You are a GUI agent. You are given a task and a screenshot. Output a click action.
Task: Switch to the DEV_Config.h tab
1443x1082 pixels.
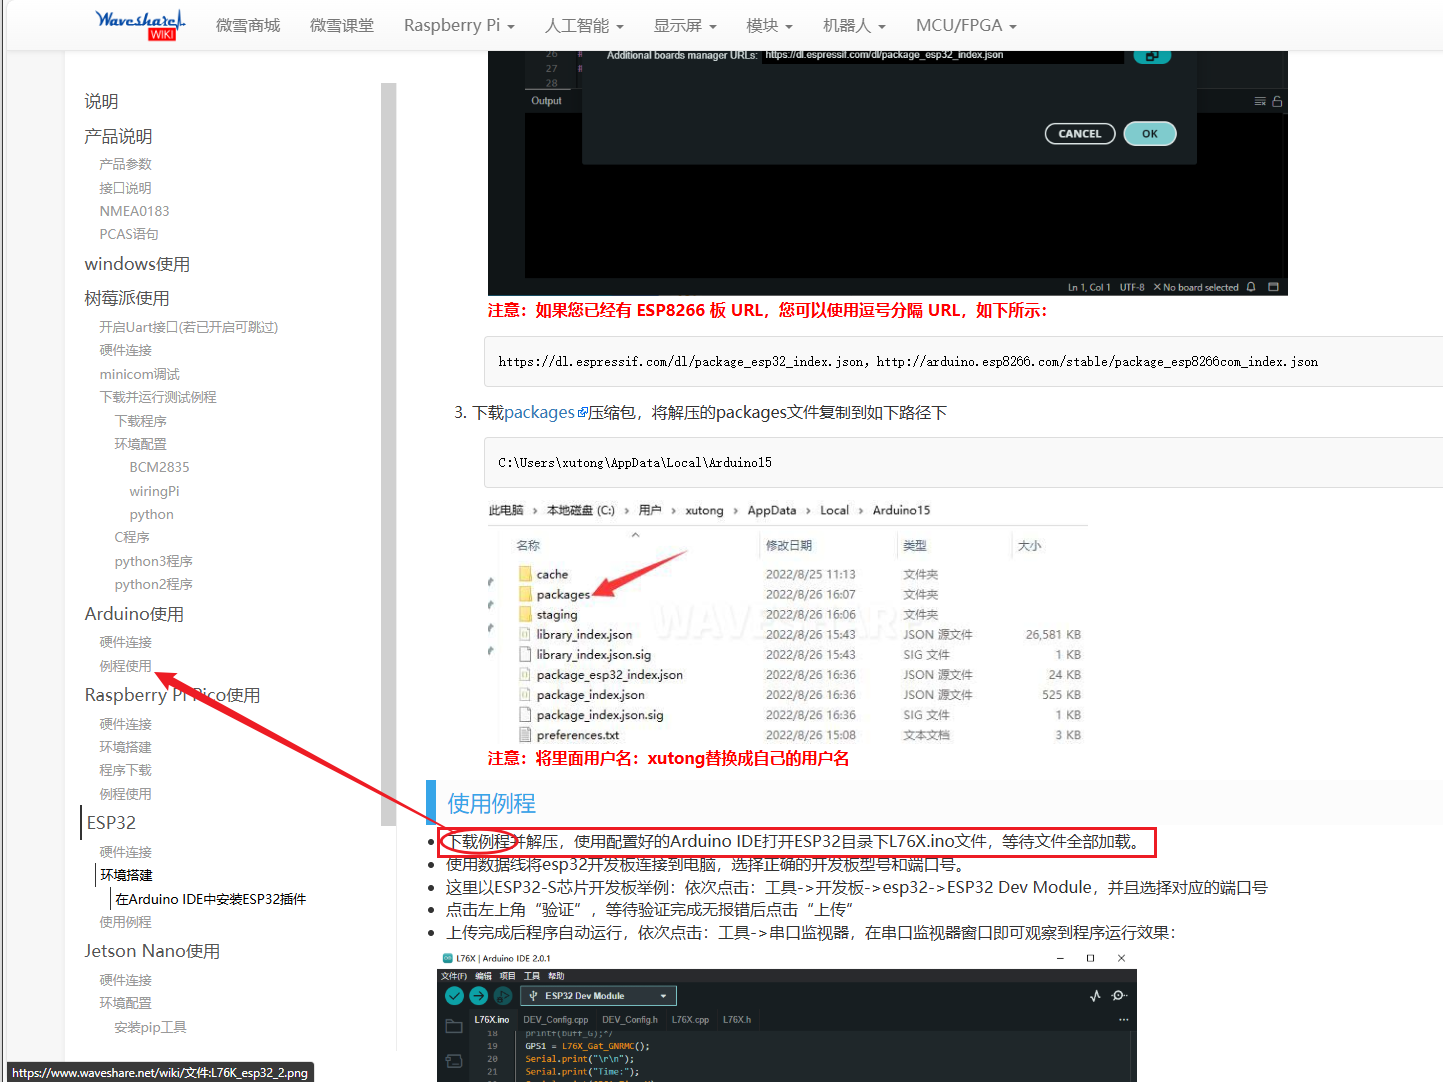pos(630,1020)
